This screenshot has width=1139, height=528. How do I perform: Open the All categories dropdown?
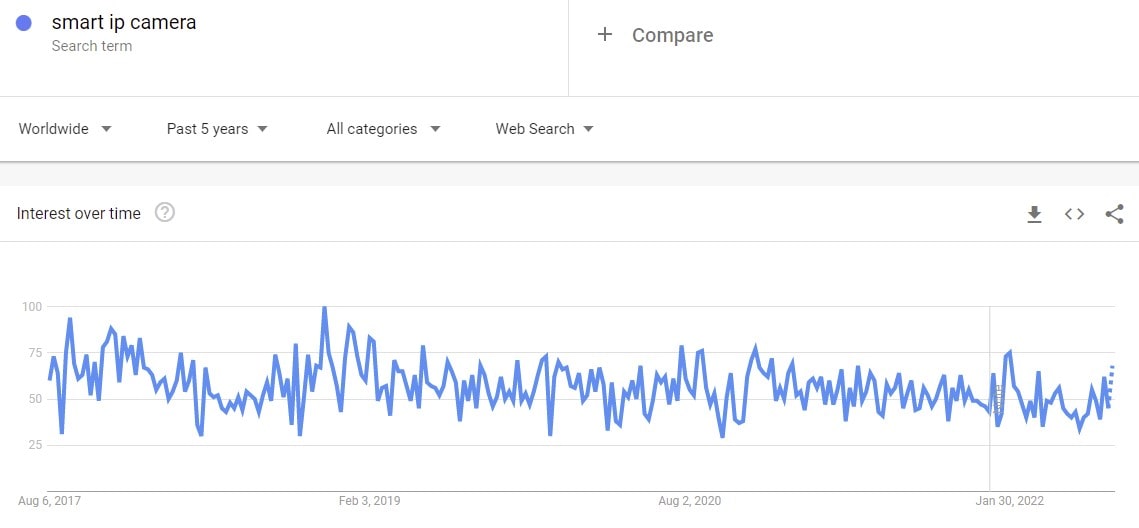coord(383,129)
